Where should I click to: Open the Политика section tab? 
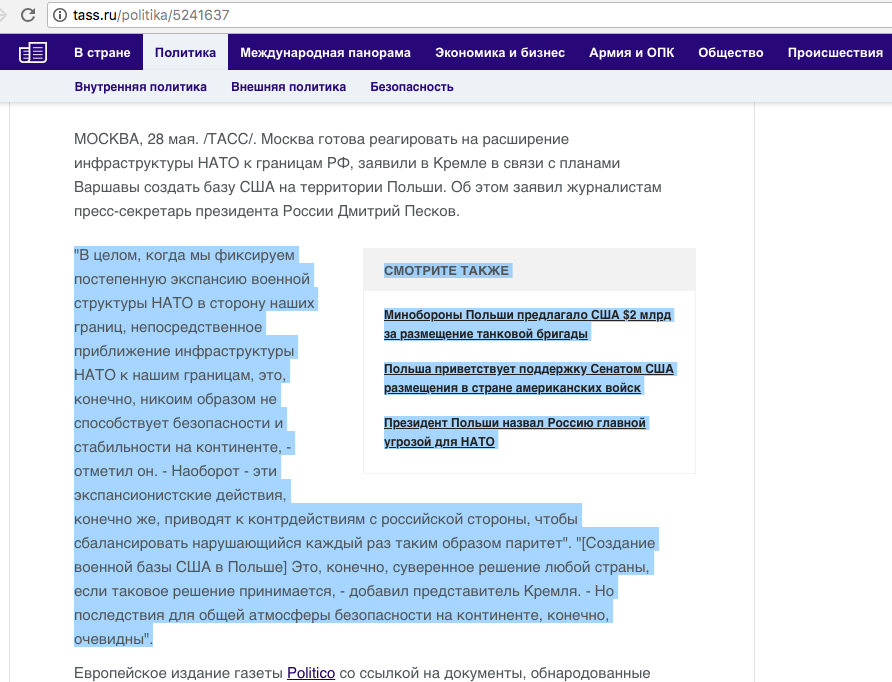186,52
